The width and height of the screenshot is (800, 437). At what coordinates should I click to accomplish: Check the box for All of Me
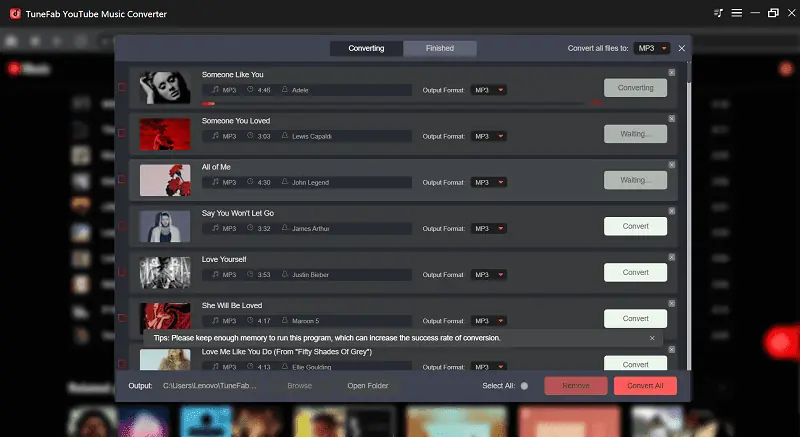coord(122,179)
